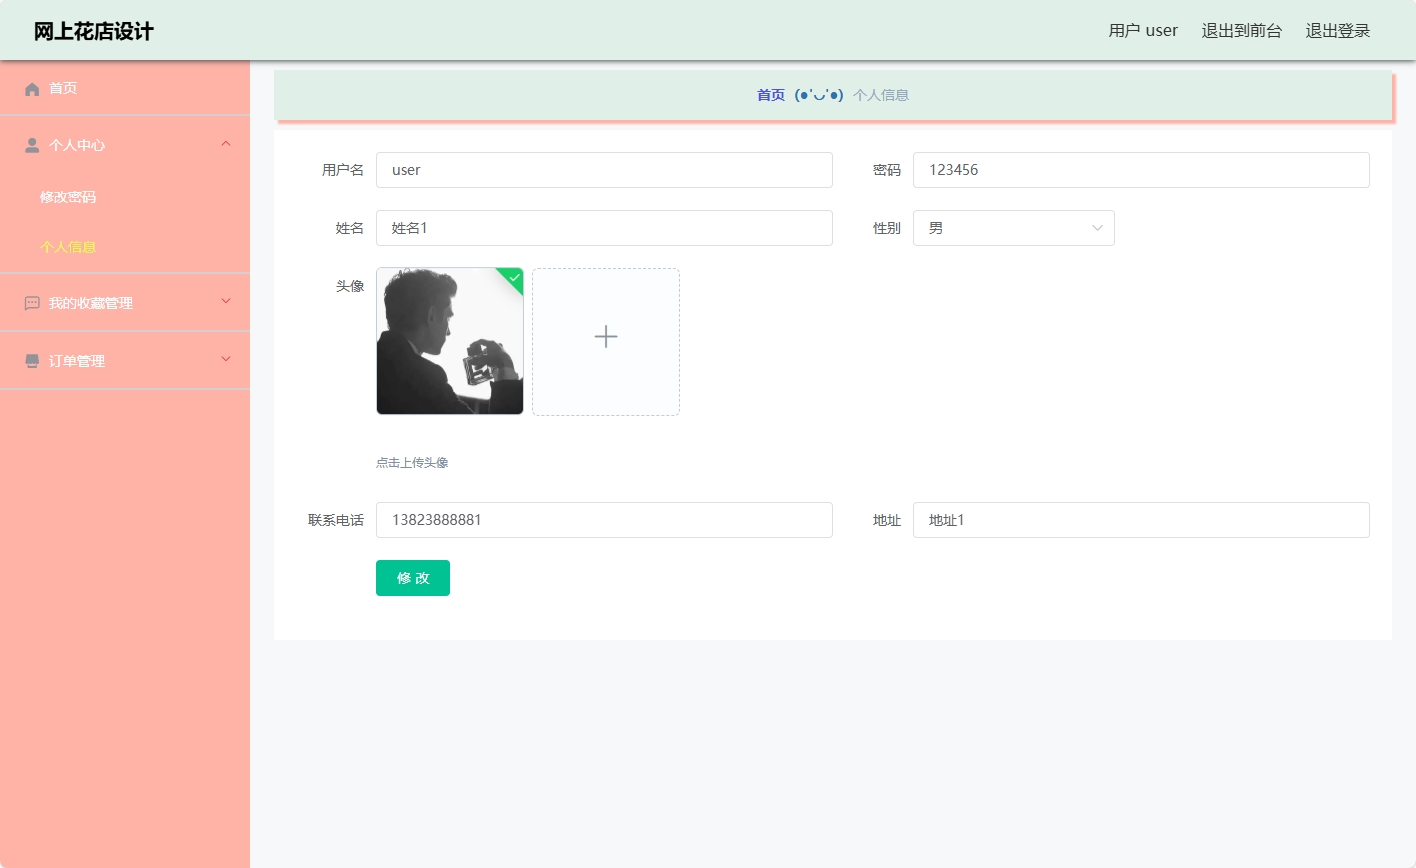The width and height of the screenshot is (1416, 868).
Task: Open the 首页 breadcrumb link
Action: [x=770, y=94]
